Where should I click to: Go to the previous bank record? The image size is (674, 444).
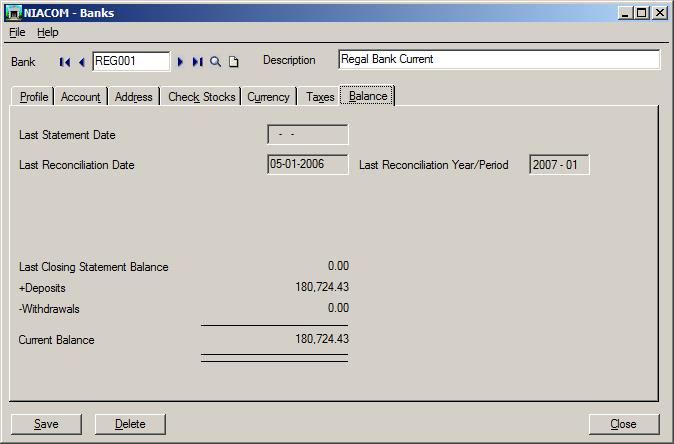coord(82,62)
